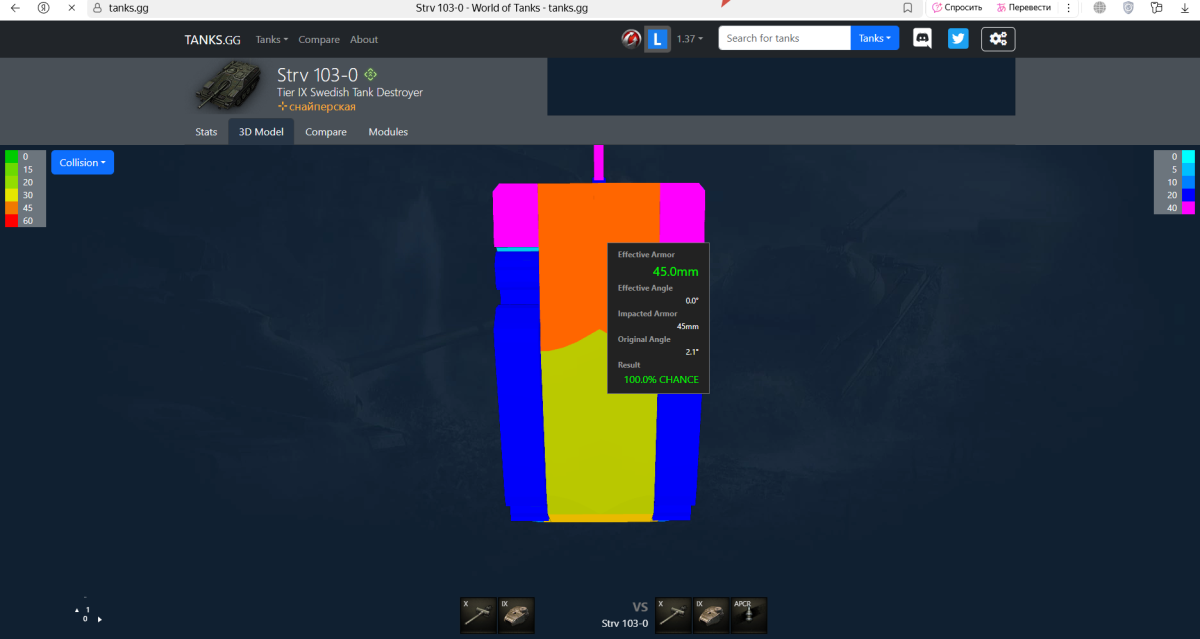Select the enemy tier IX turret icon after VS
Screen dimensions: 1200x639
(x=711, y=613)
